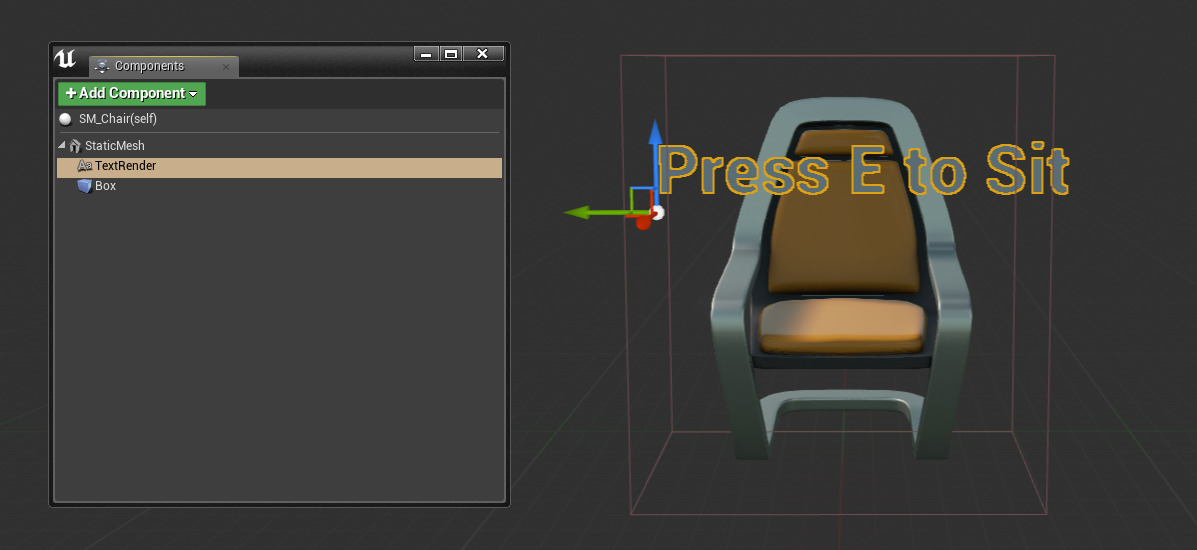
Task: Click the Components tab icon
Action: click(x=102, y=66)
